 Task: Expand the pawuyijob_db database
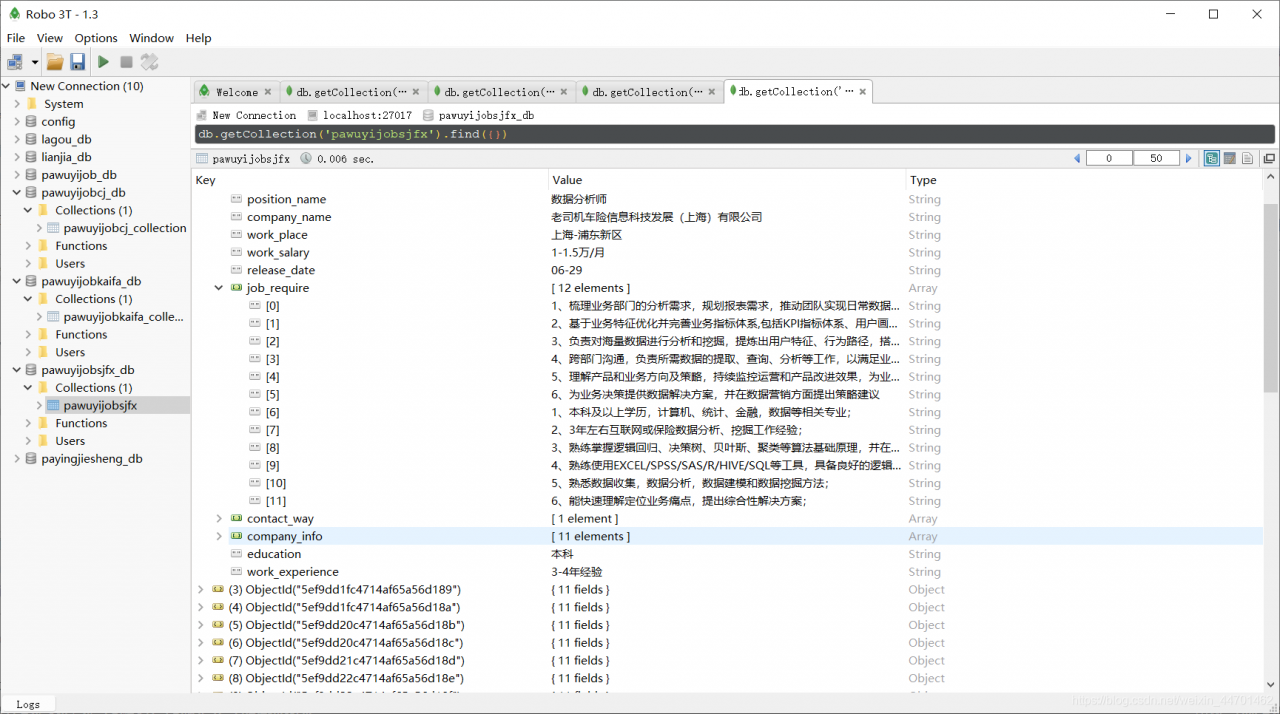(x=17, y=175)
